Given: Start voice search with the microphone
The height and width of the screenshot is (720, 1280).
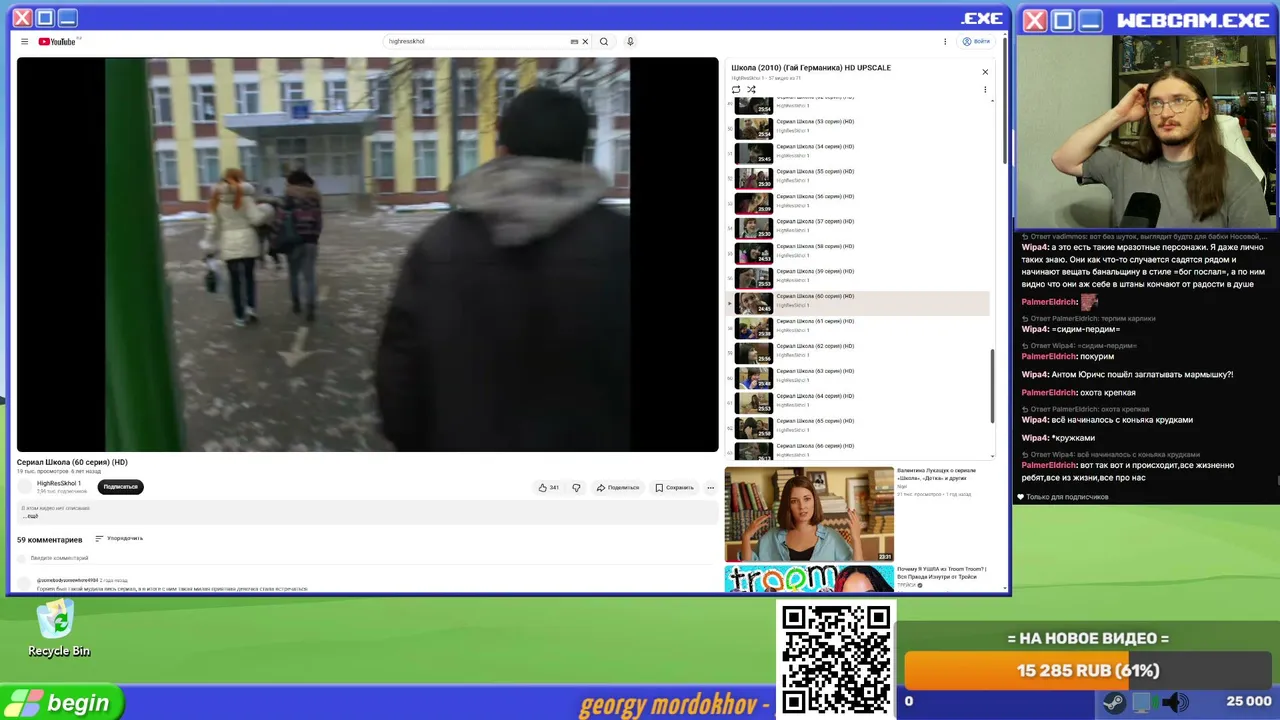Looking at the screenshot, I should [x=630, y=42].
